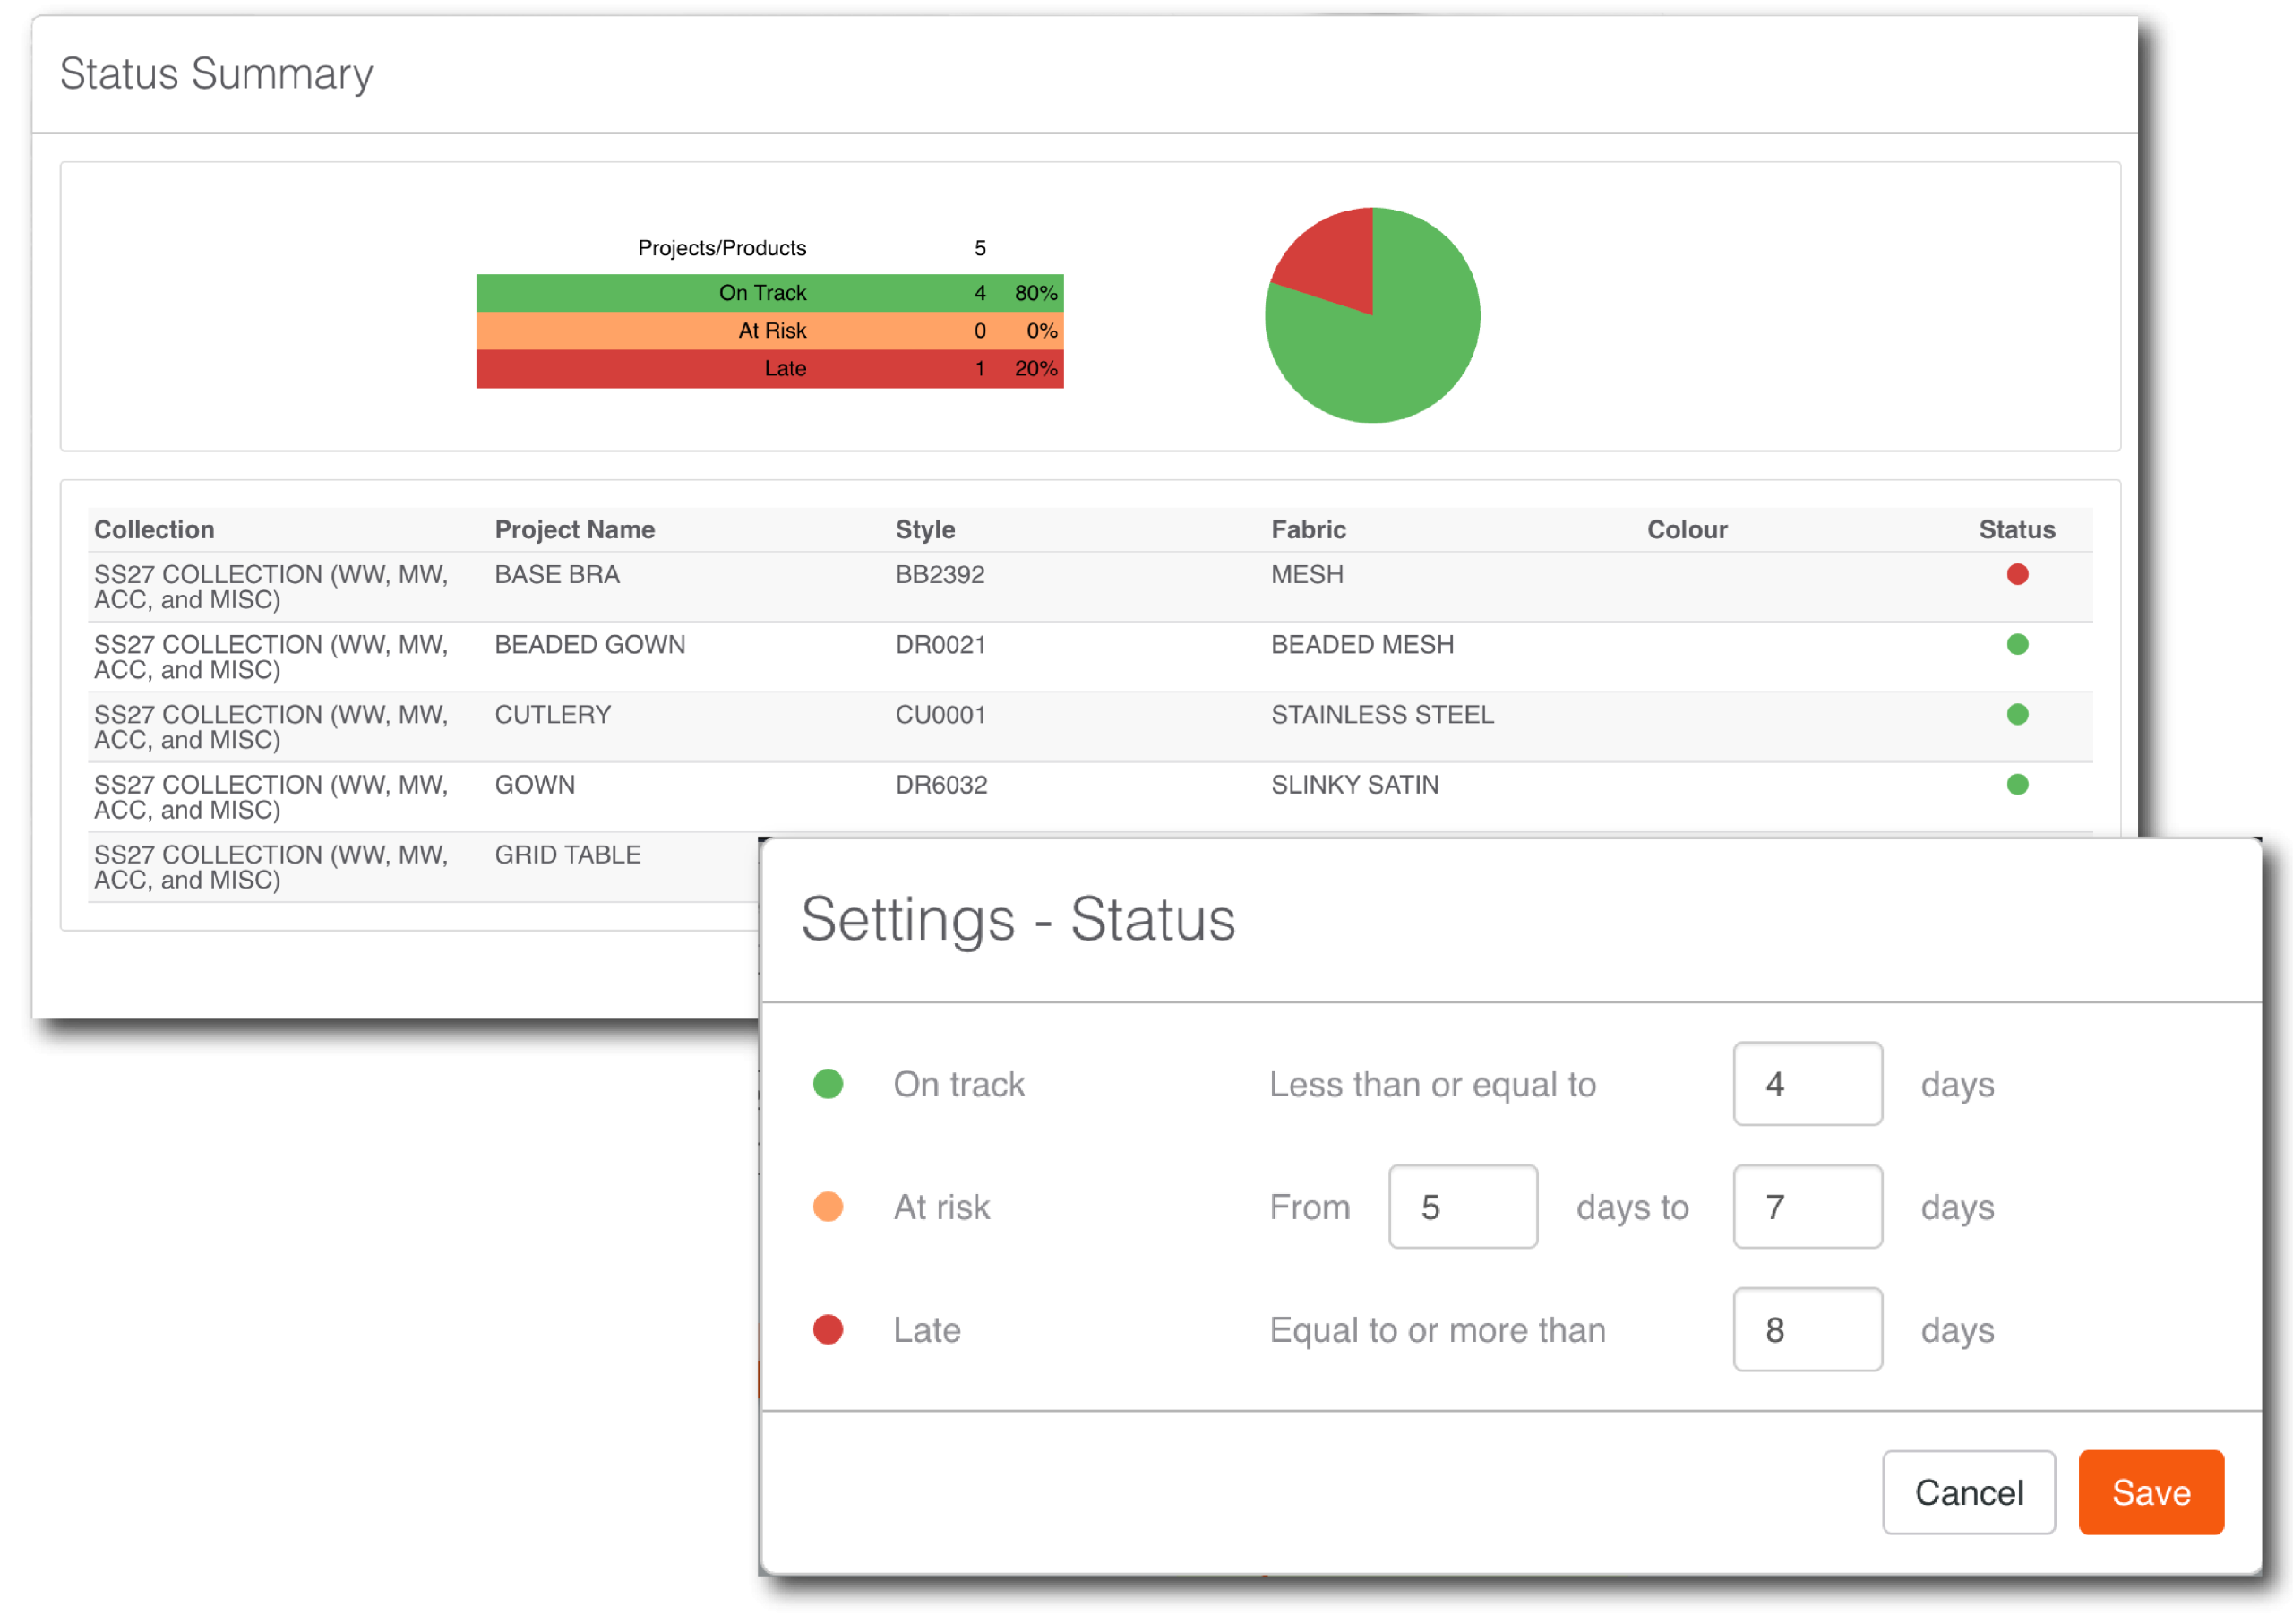The width and height of the screenshot is (2293, 1624).
Task: Select the green On Track summary row
Action: [x=769, y=293]
